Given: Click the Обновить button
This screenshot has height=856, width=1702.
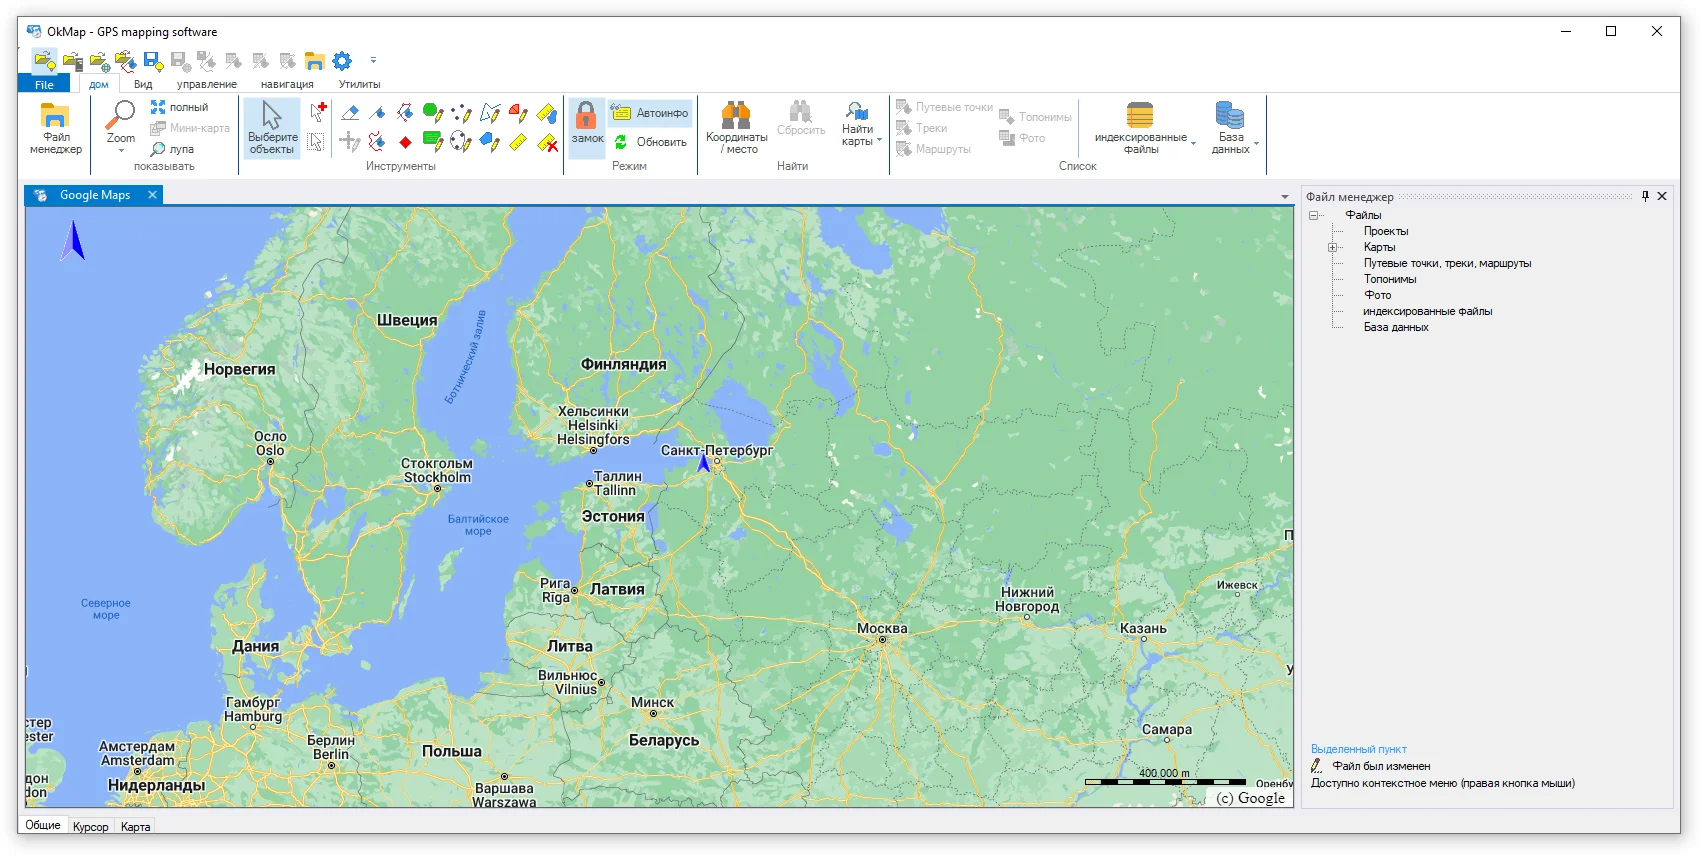Looking at the screenshot, I should pos(650,142).
